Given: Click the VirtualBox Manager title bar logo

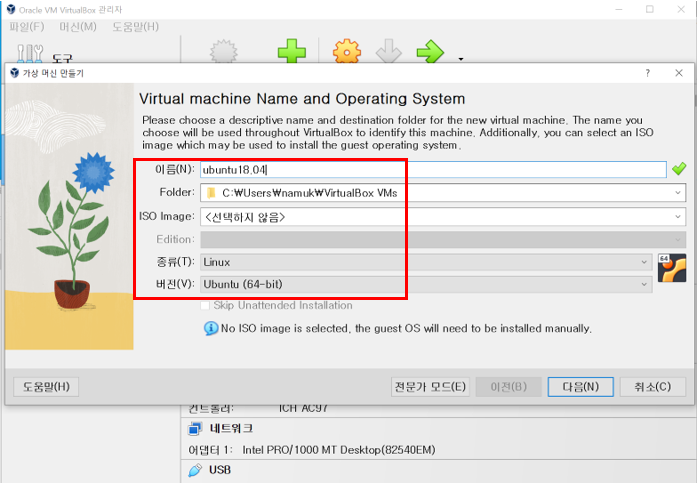Looking at the screenshot, I should point(11,9).
